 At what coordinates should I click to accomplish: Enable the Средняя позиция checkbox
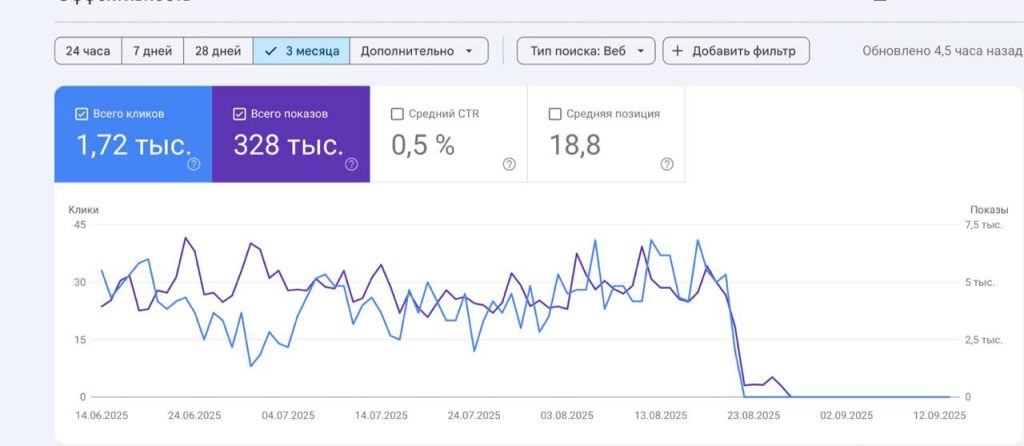[555, 114]
